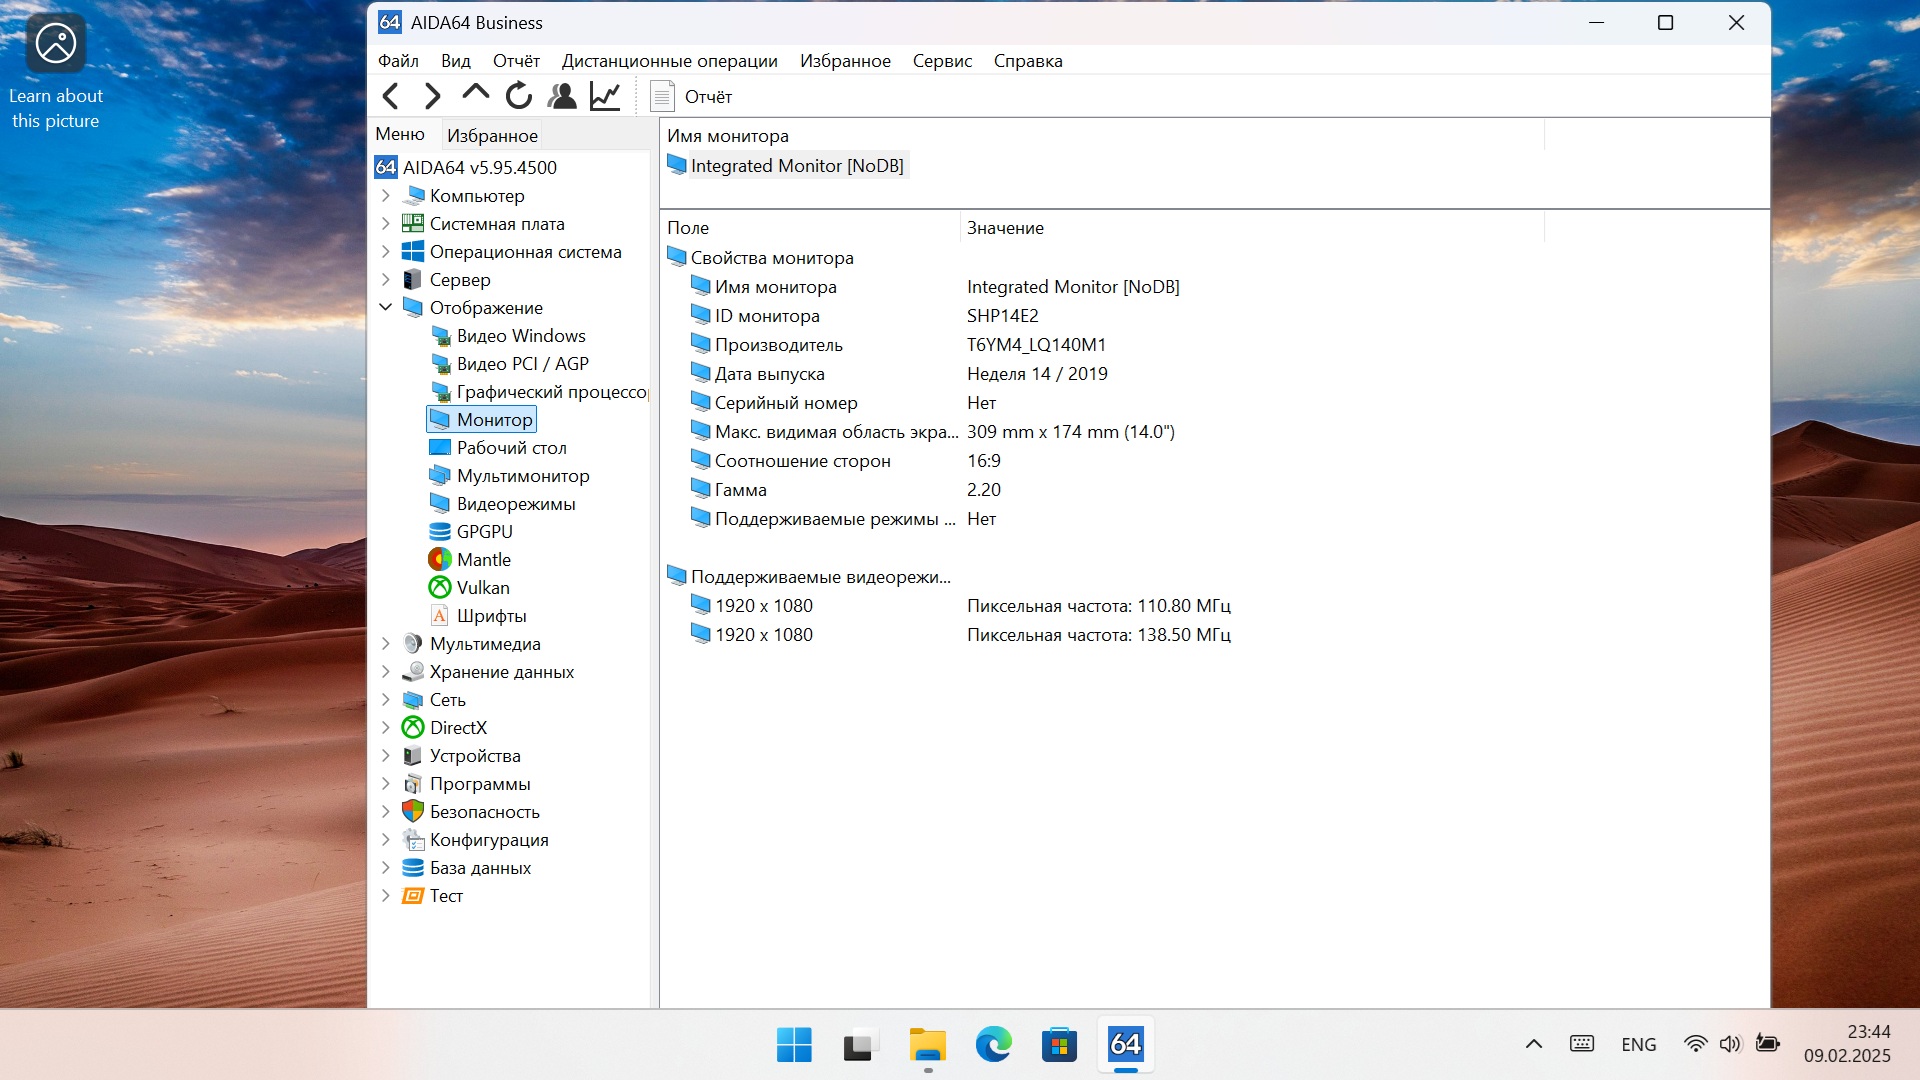Expand the Хранение данных node

tap(386, 672)
